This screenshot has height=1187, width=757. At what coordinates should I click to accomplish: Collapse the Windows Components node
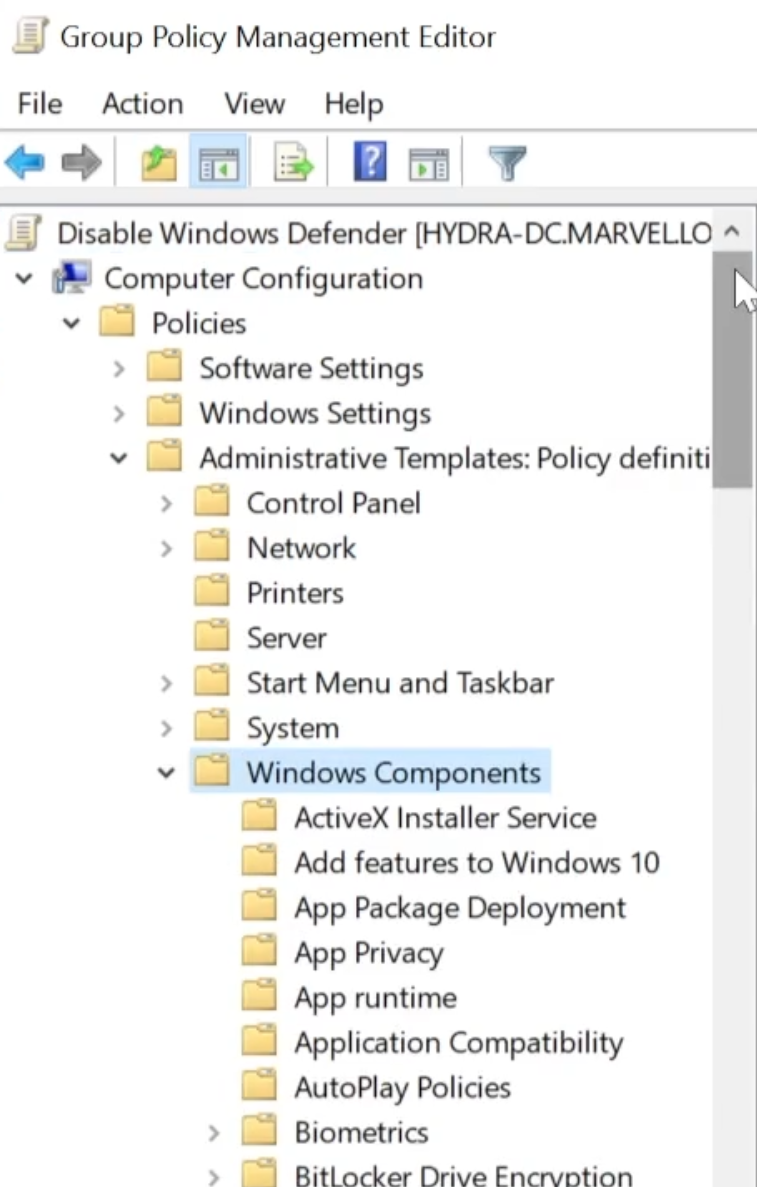point(167,773)
